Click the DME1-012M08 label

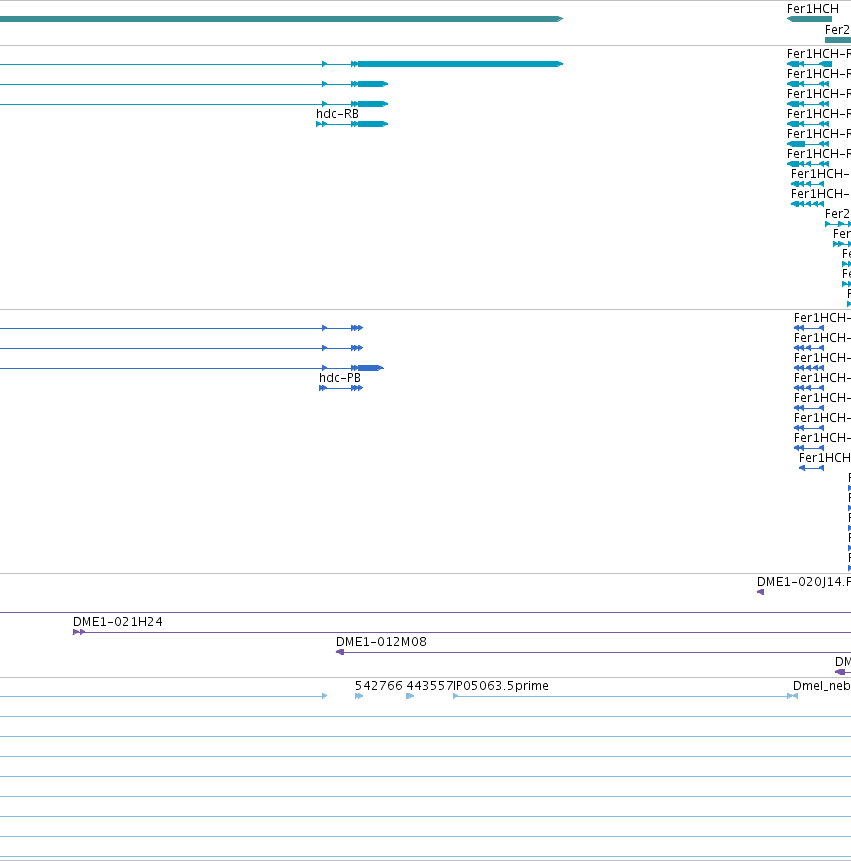point(381,641)
